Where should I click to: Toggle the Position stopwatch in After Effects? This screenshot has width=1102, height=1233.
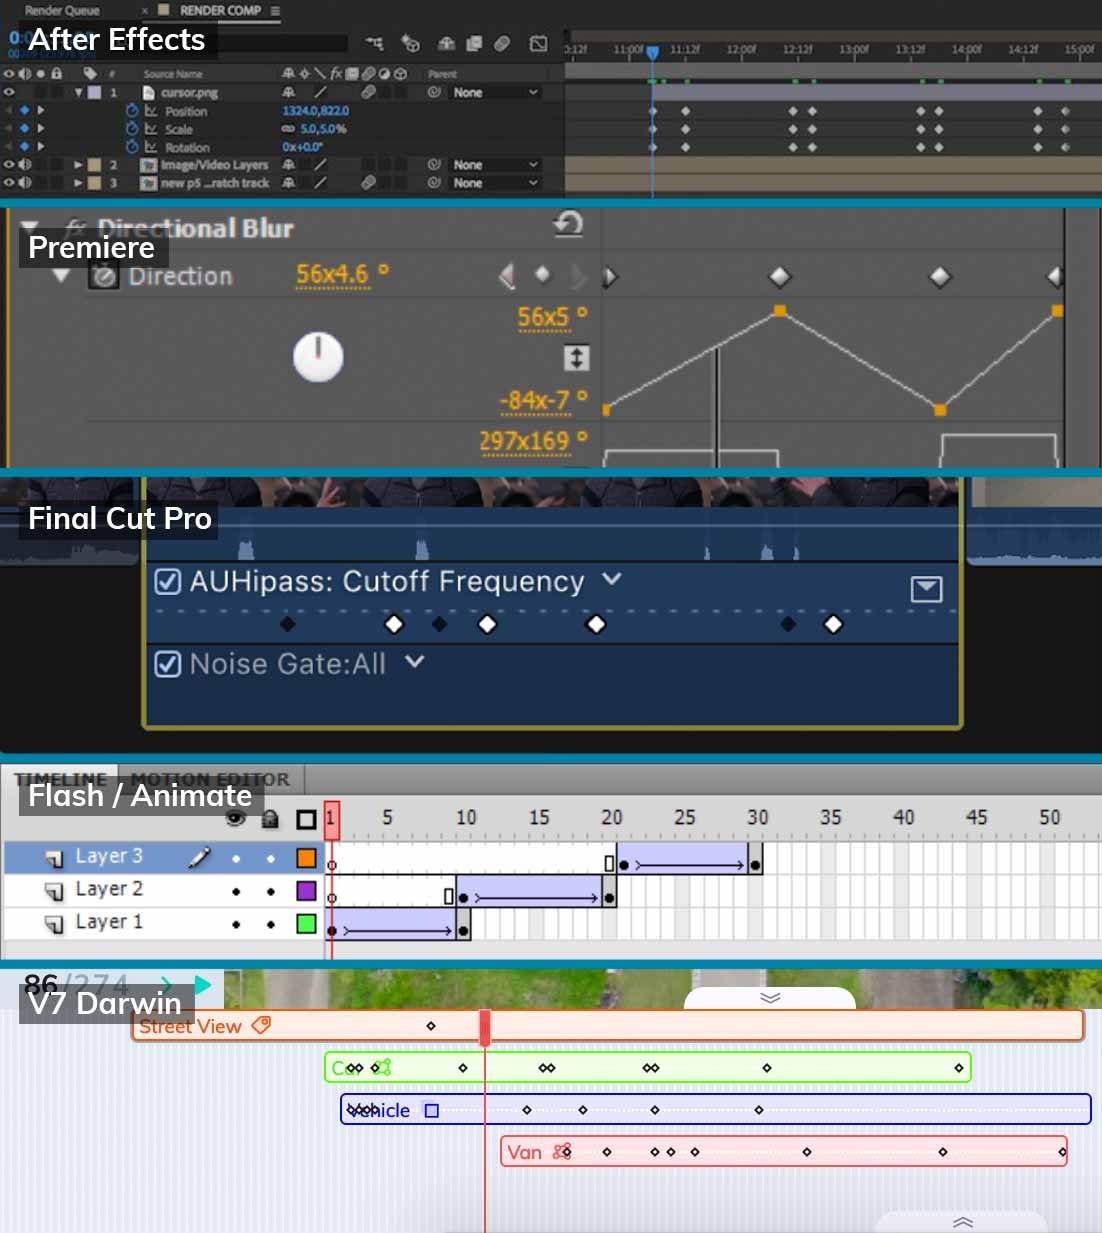coord(131,111)
